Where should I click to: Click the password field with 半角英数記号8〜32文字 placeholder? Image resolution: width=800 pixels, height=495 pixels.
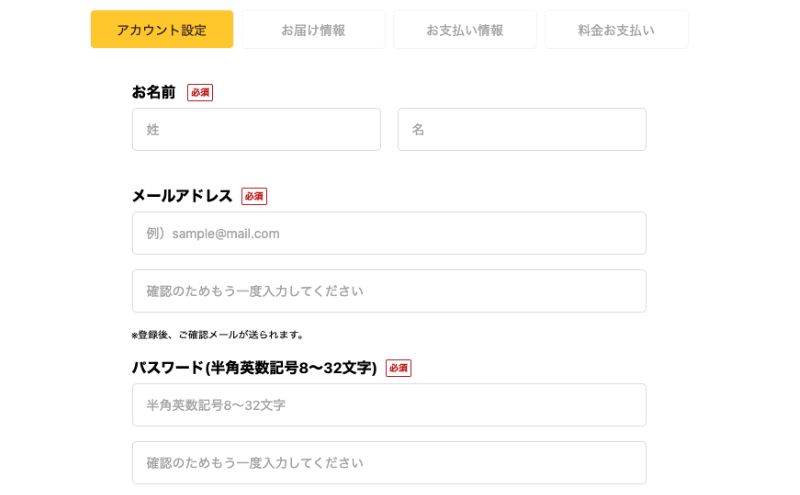[x=389, y=405]
